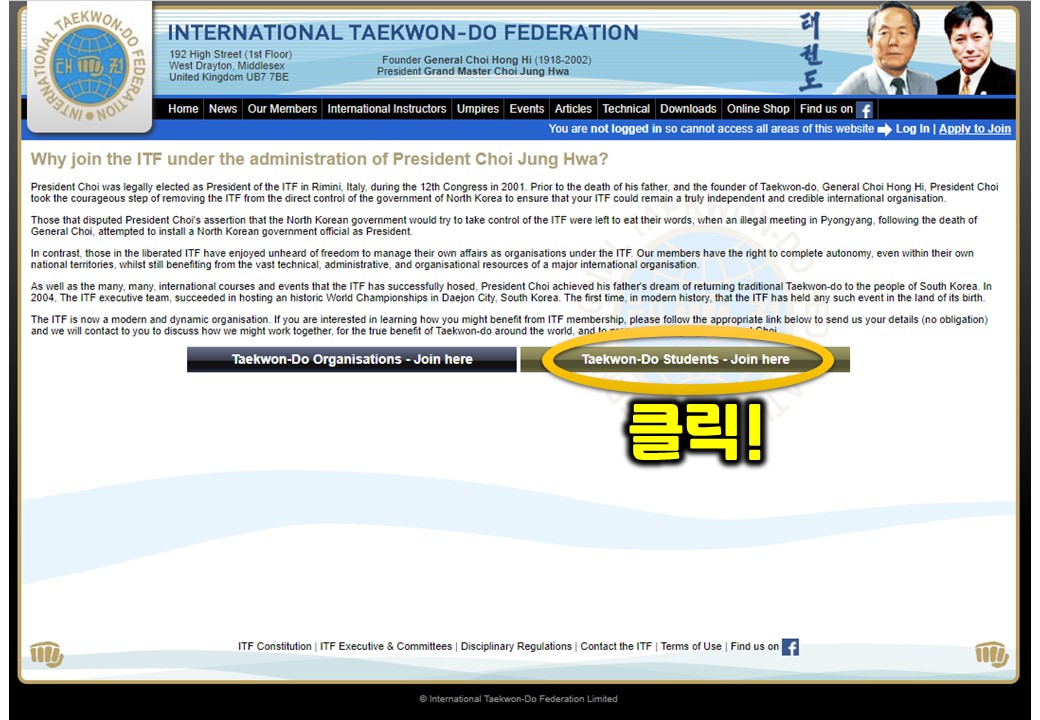Click Founder General Choi Hong Hi text
The image size is (1040, 720).
click(x=486, y=60)
